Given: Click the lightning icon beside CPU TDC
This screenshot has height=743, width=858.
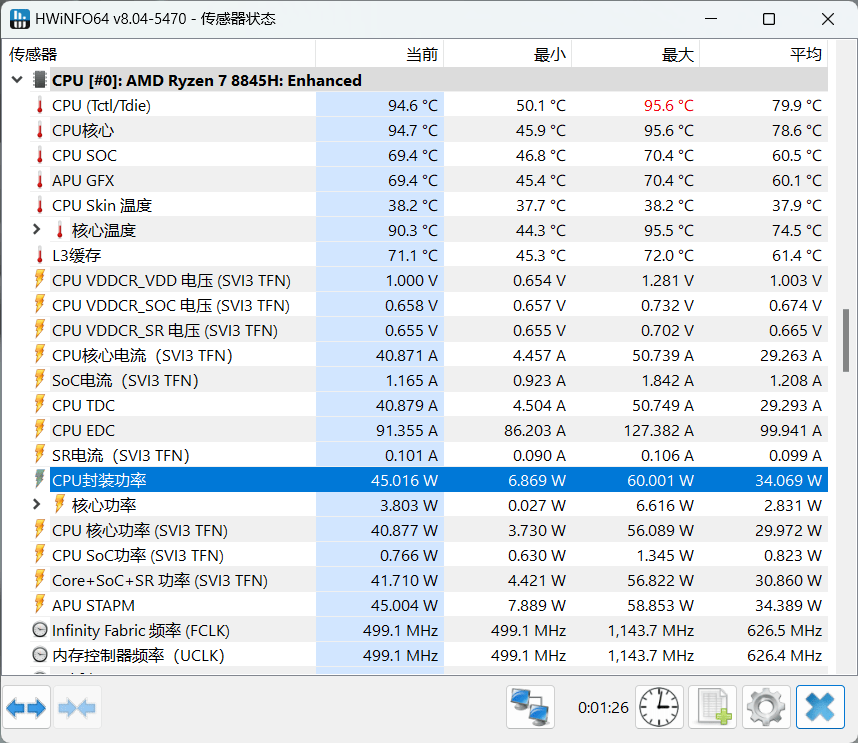Looking at the screenshot, I should coord(39,405).
